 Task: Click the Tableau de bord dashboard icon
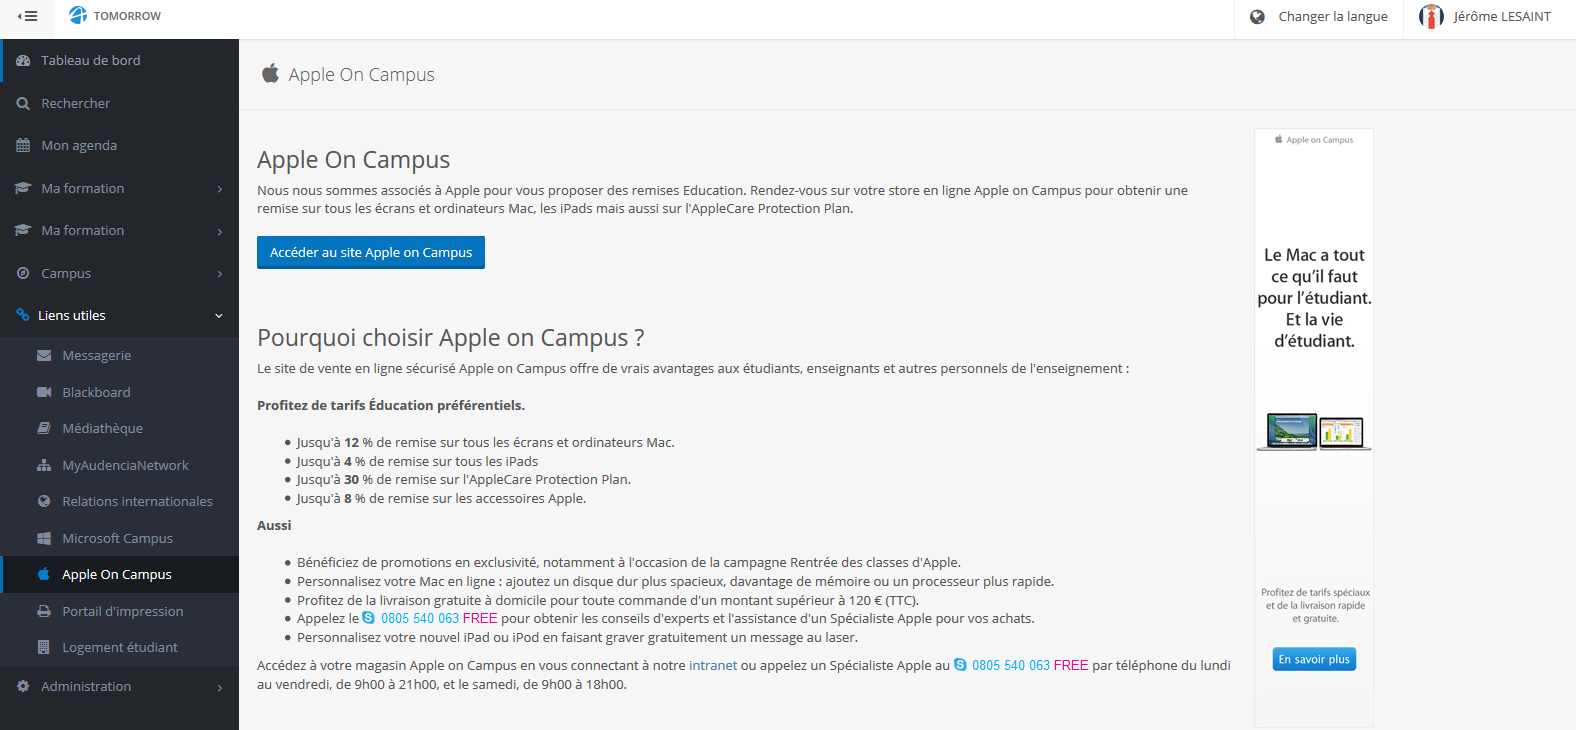(x=23, y=61)
